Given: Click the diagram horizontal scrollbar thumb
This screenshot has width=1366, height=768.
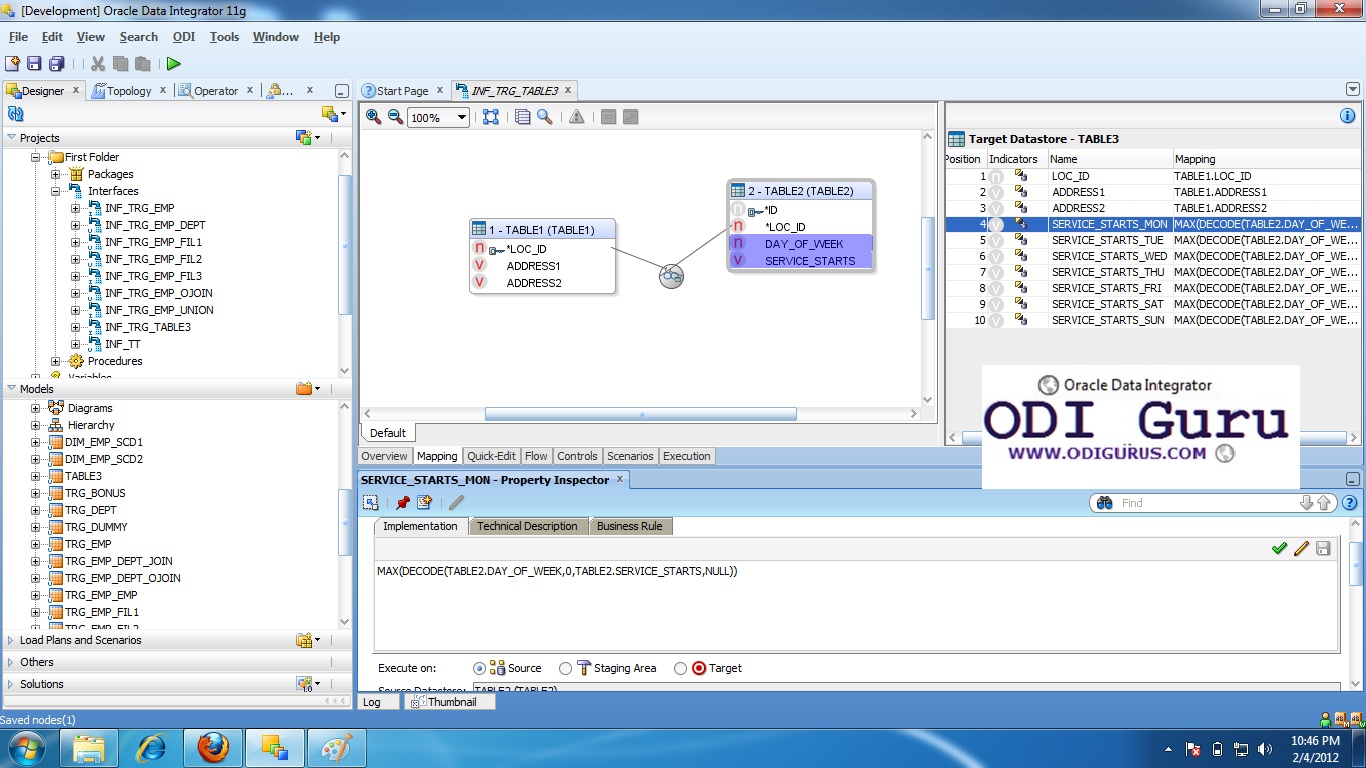Looking at the screenshot, I should point(641,413).
